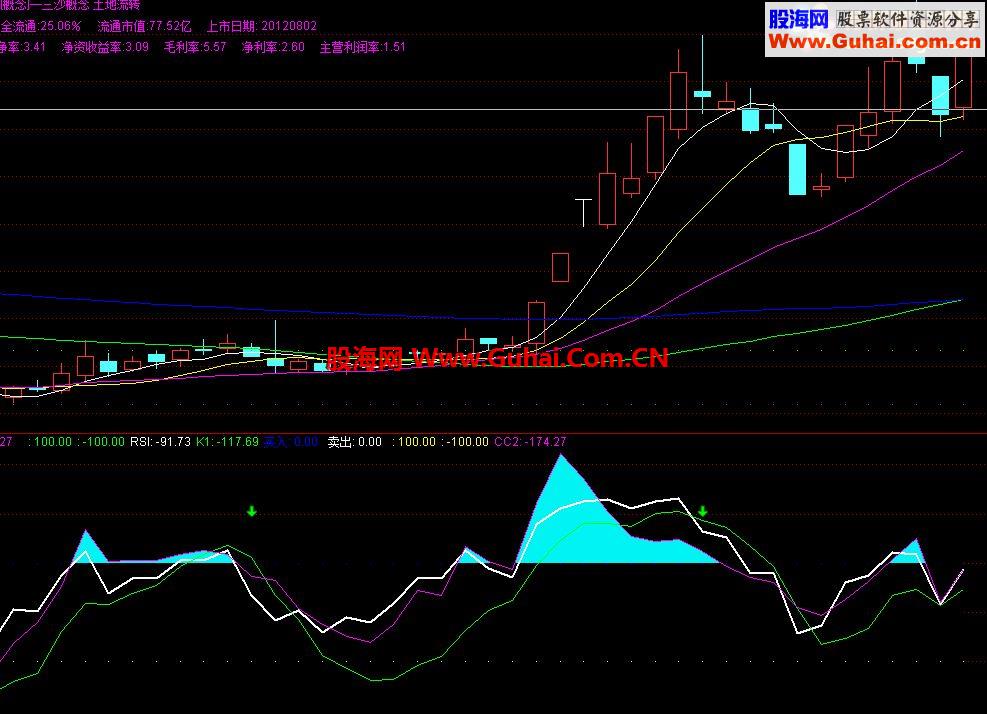The image size is (987, 714).
Task: Select the 主营利润率:1.51 figure
Action: pos(363,47)
